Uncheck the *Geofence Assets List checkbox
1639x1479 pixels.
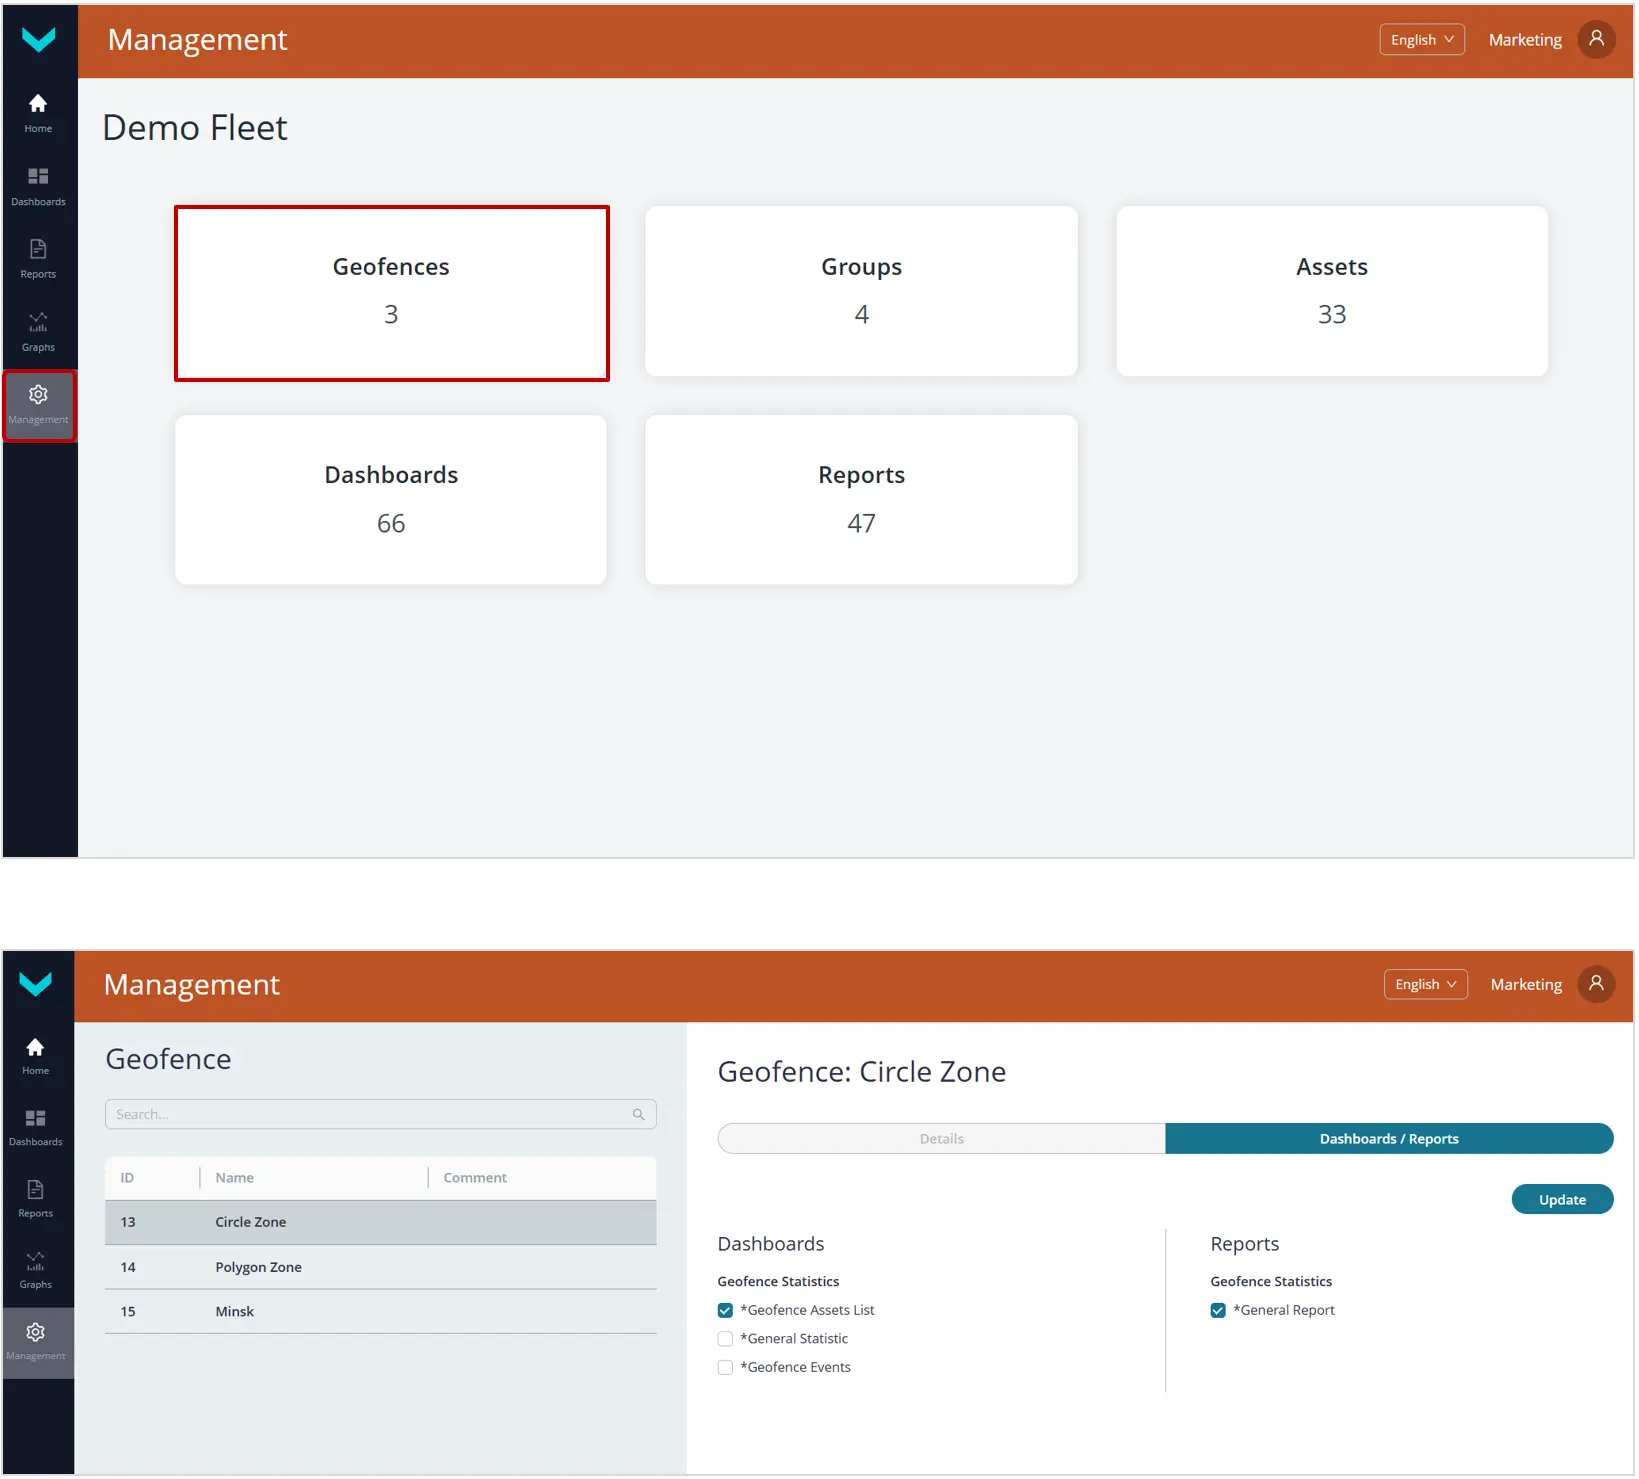click(725, 1310)
